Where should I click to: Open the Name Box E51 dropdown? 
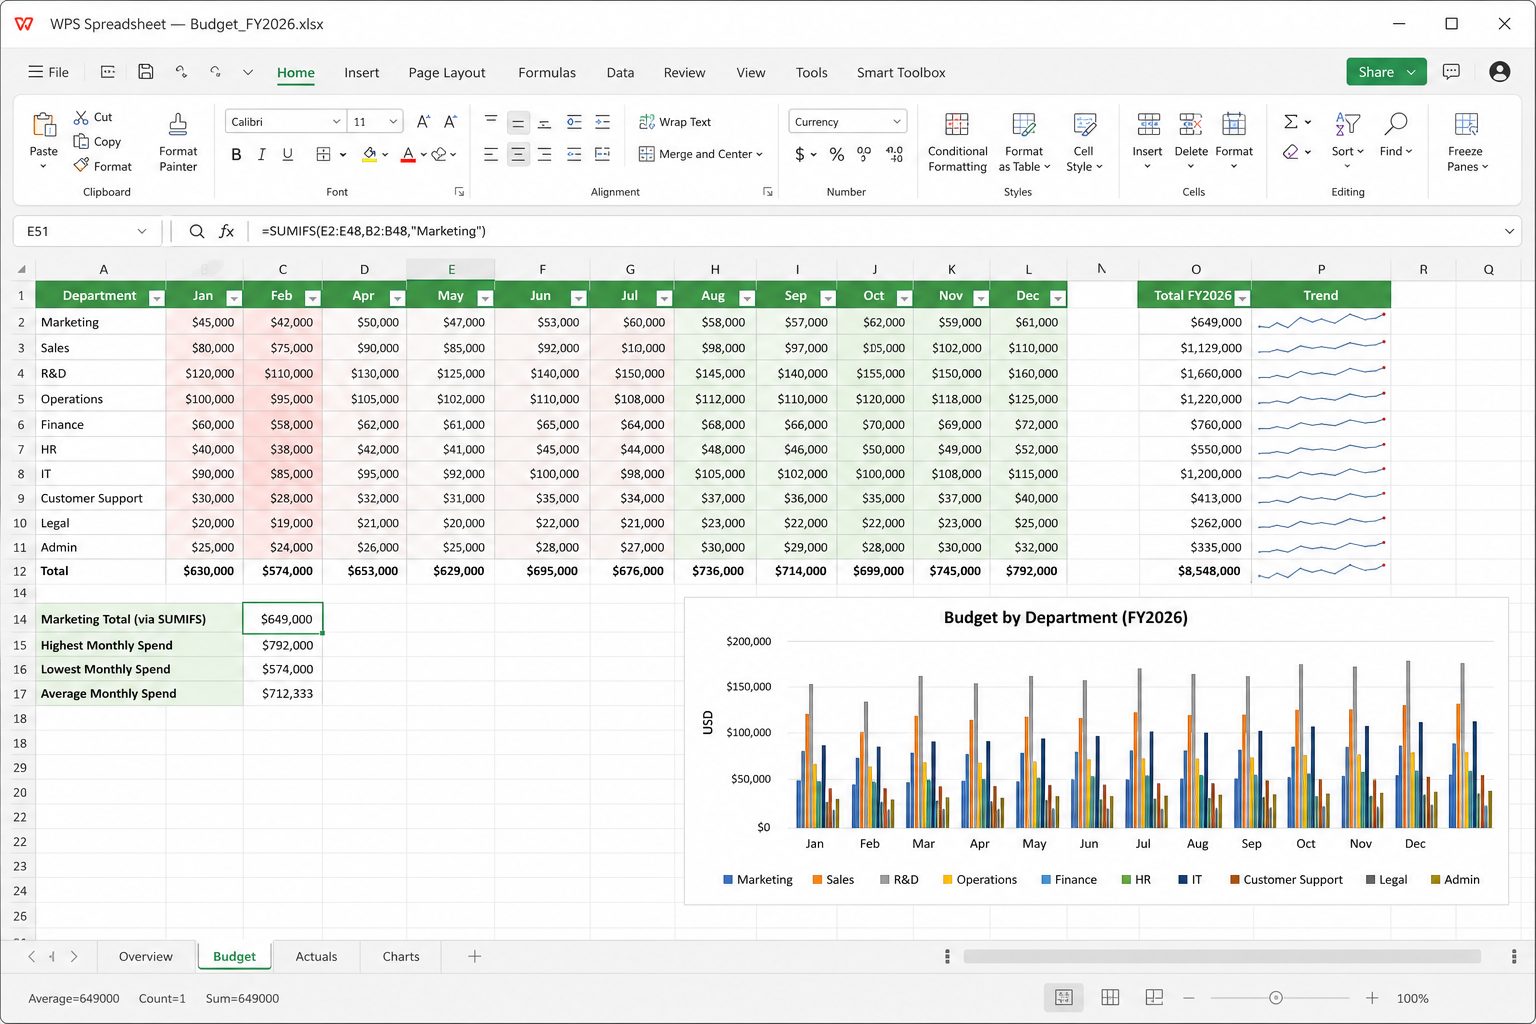(x=141, y=231)
